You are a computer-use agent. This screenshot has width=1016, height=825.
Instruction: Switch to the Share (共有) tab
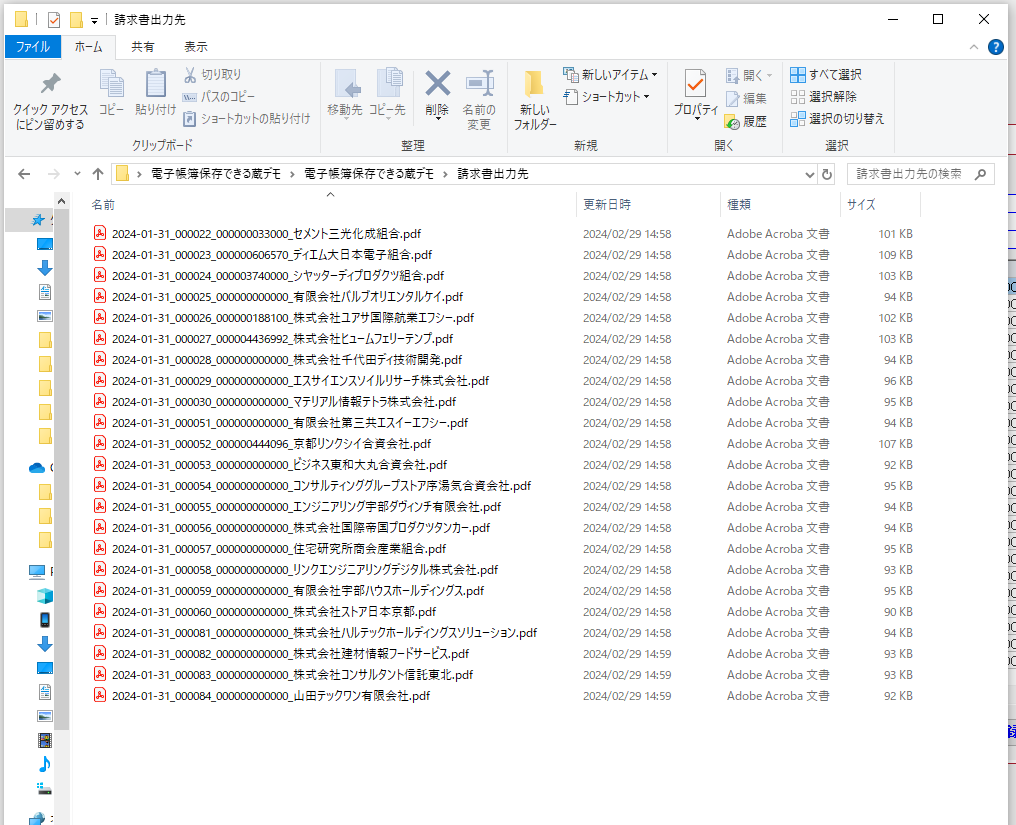point(143,47)
